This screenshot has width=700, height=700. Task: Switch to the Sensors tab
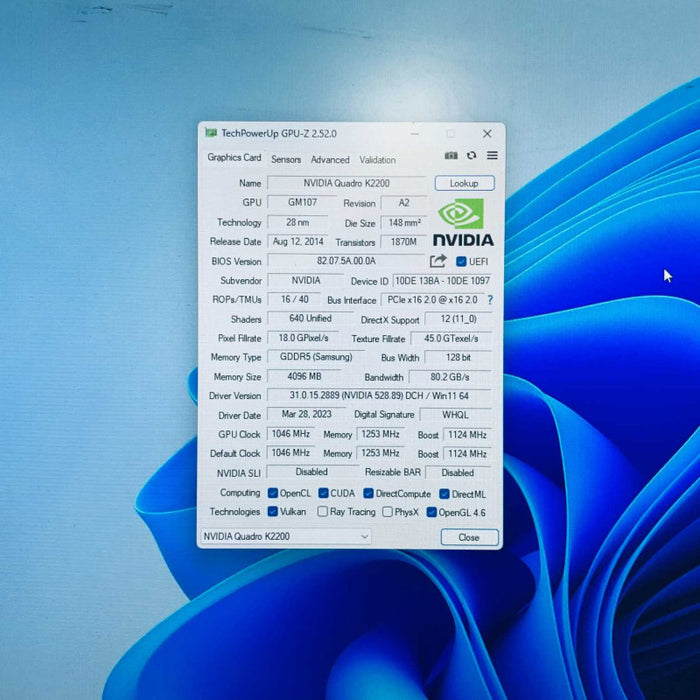286,159
